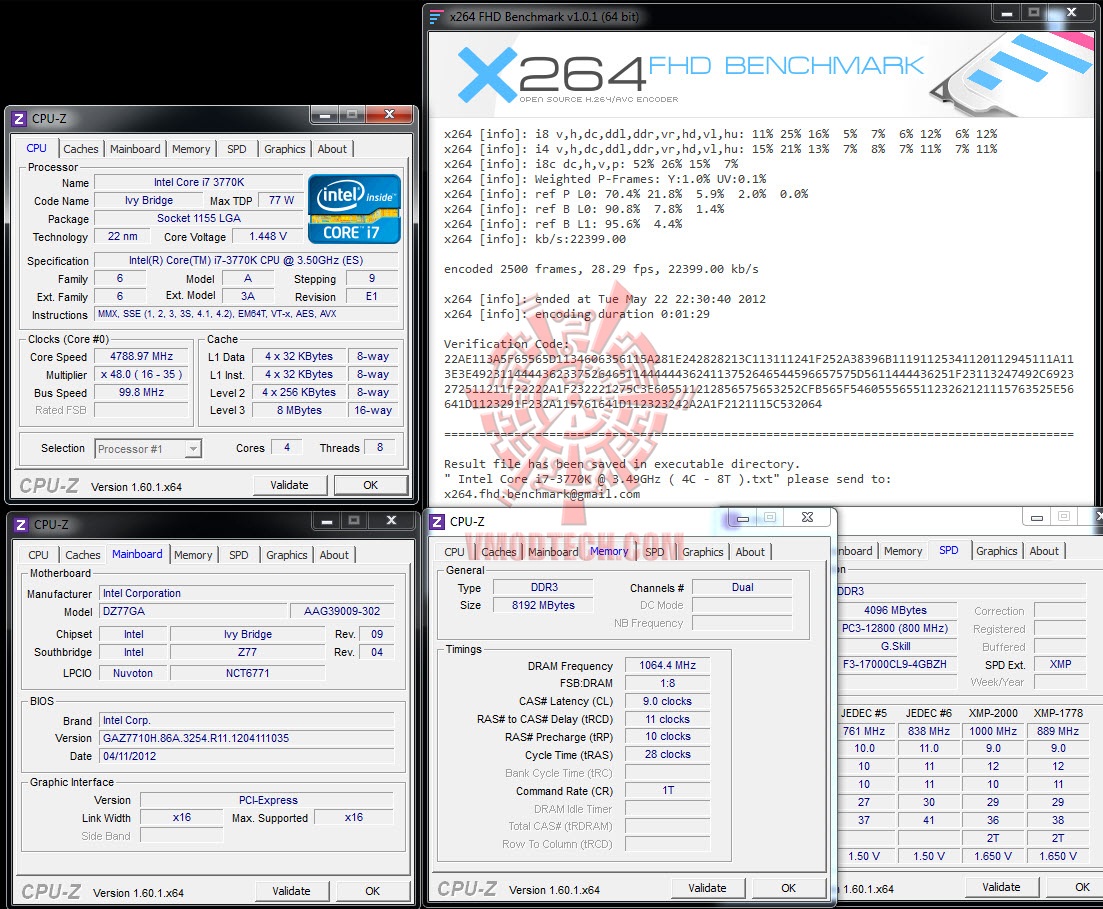Click the CAS# Latency 9.0 clocks value
Screen dimensions: 1103x909
(668, 701)
